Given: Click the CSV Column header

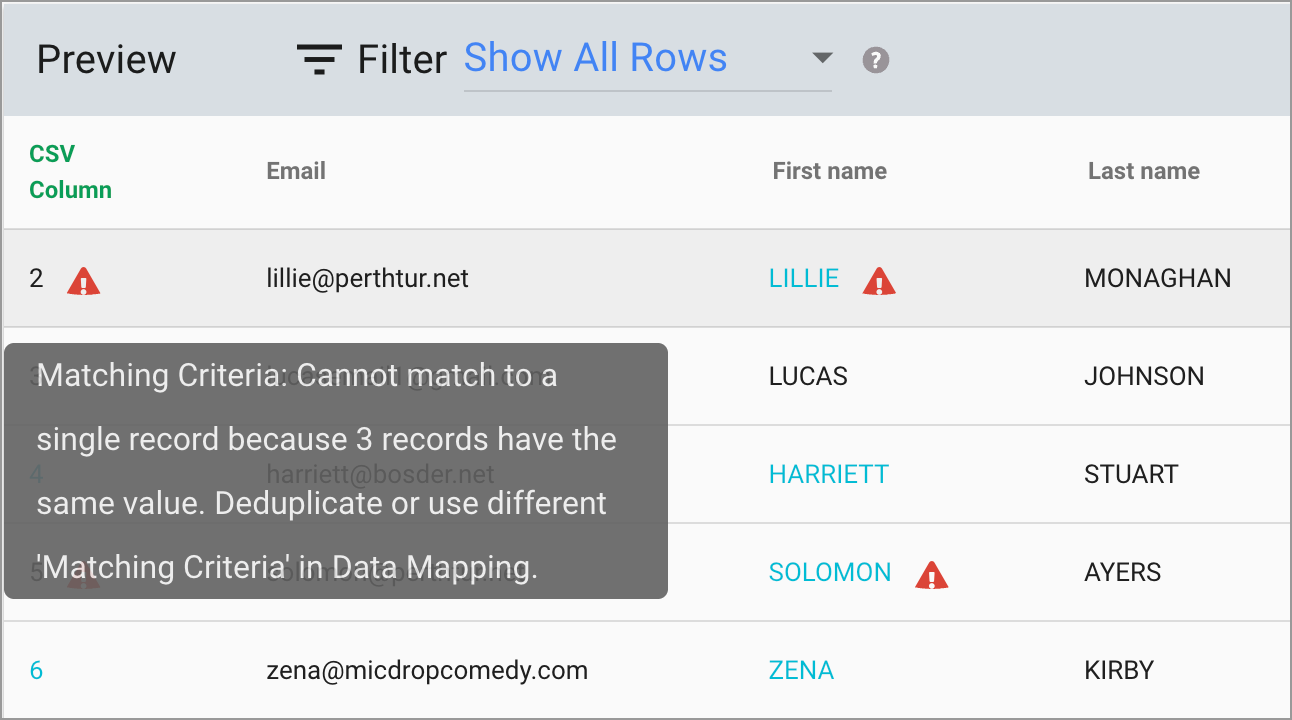Looking at the screenshot, I should pos(70,171).
